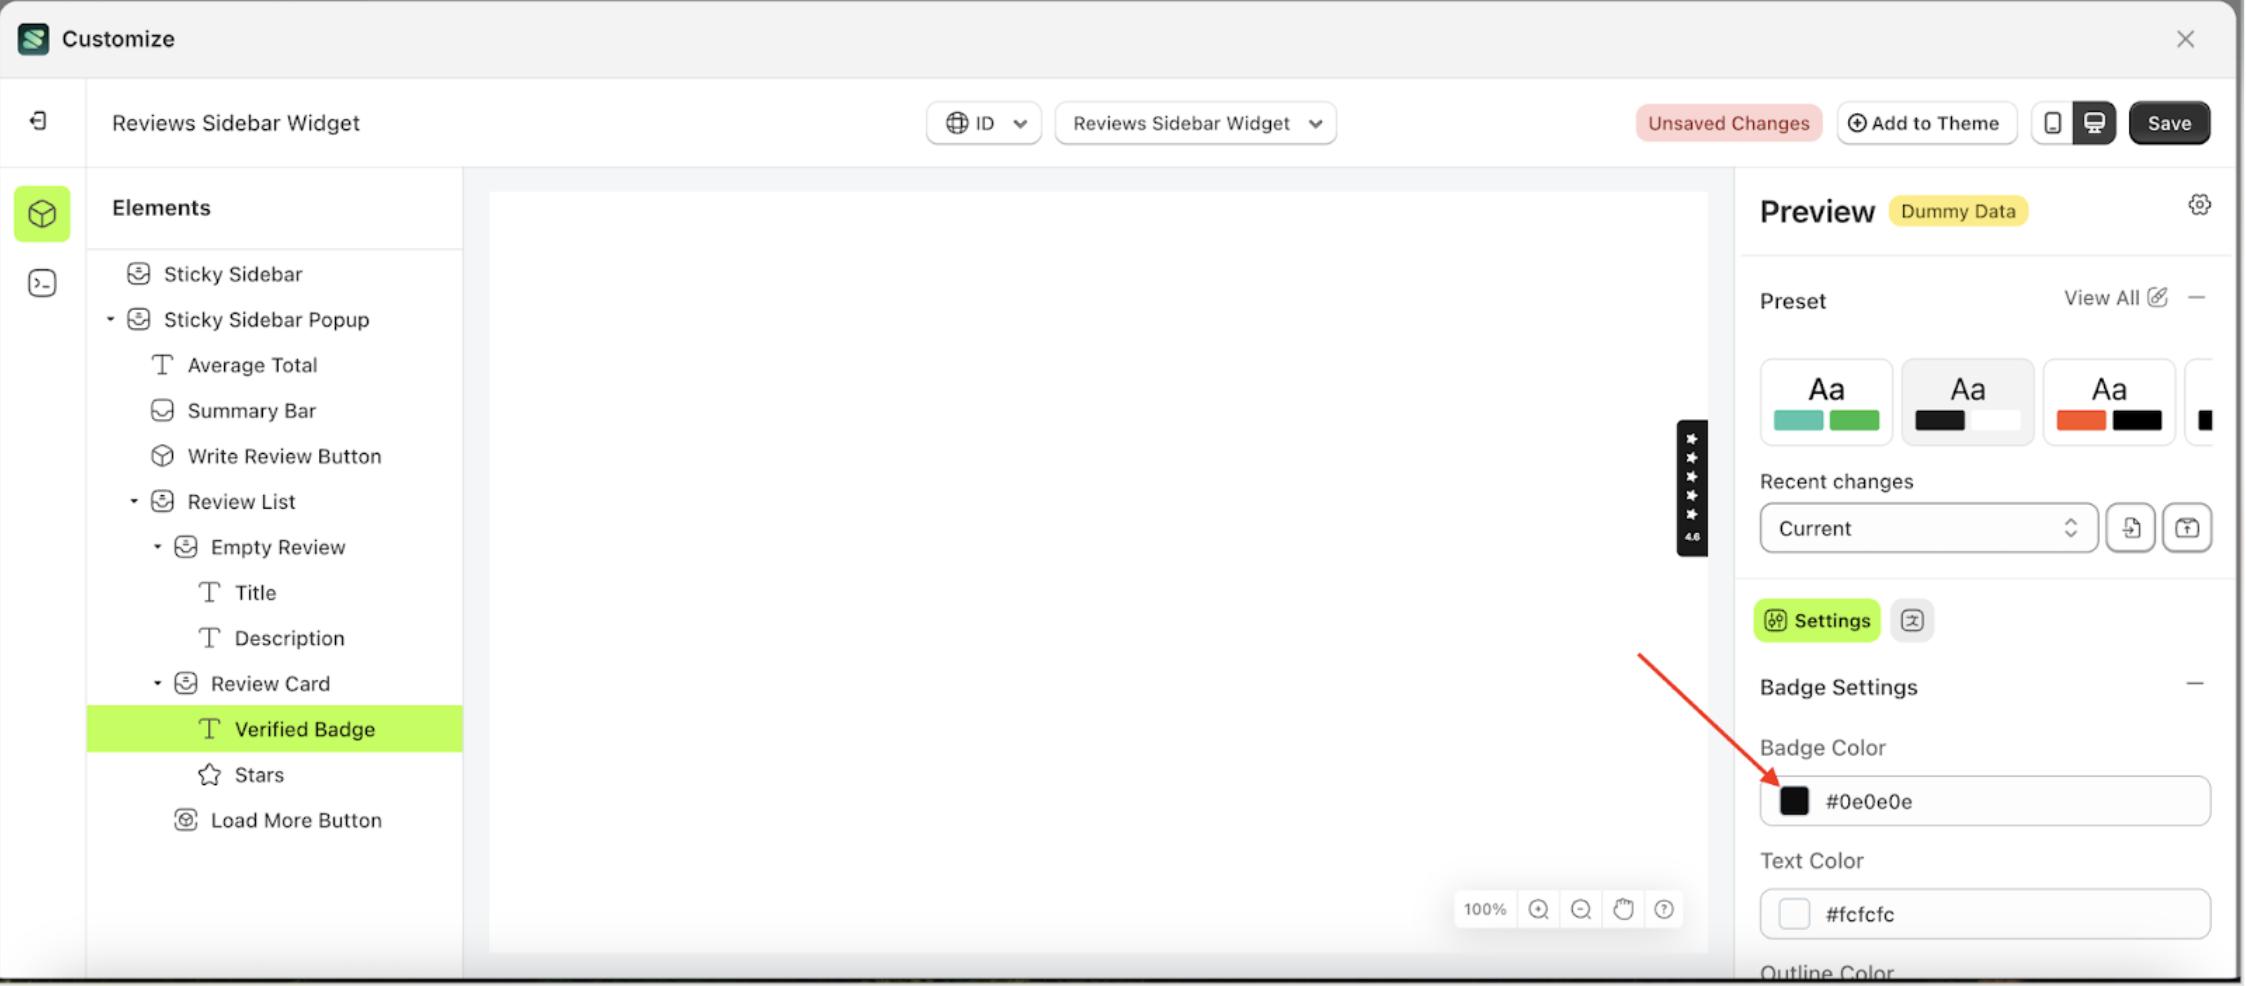Open the console panel icon below Elements

click(x=42, y=283)
